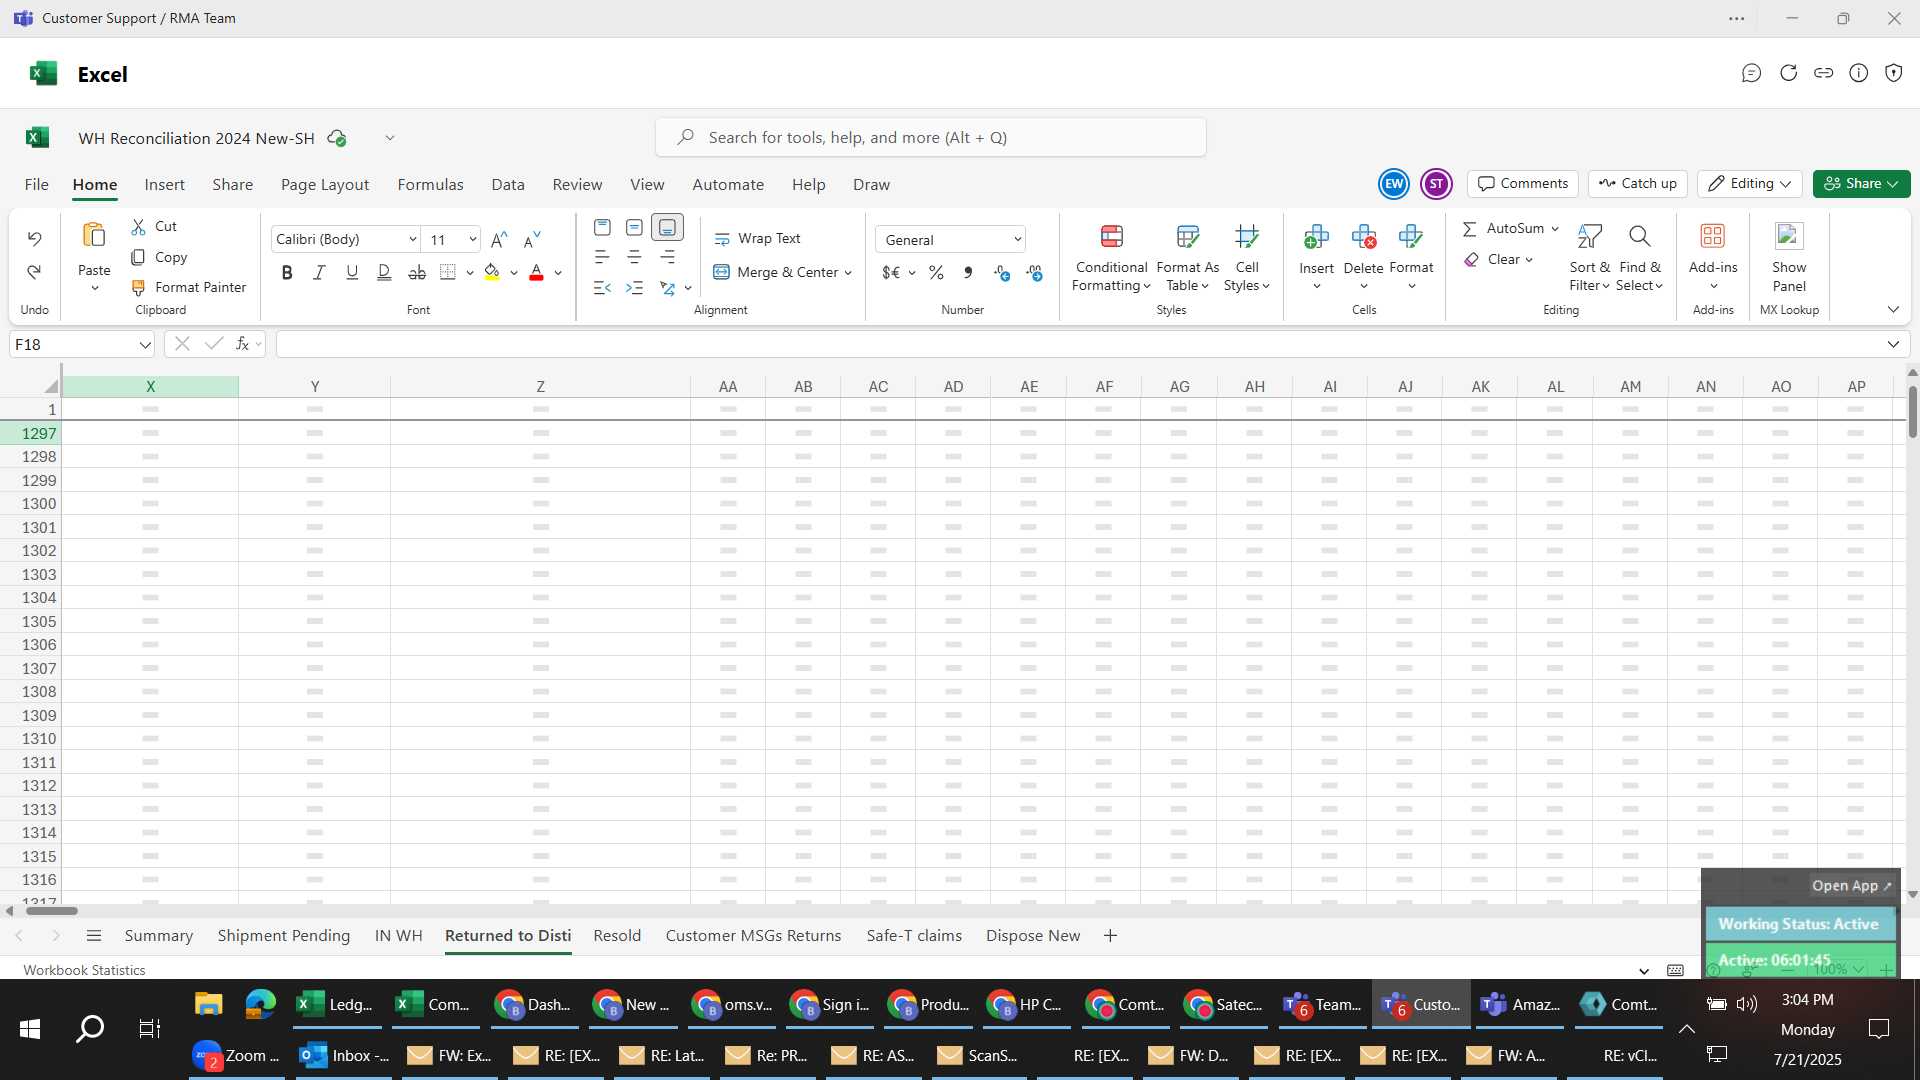
Task: Center text horizontally
Action: point(634,257)
